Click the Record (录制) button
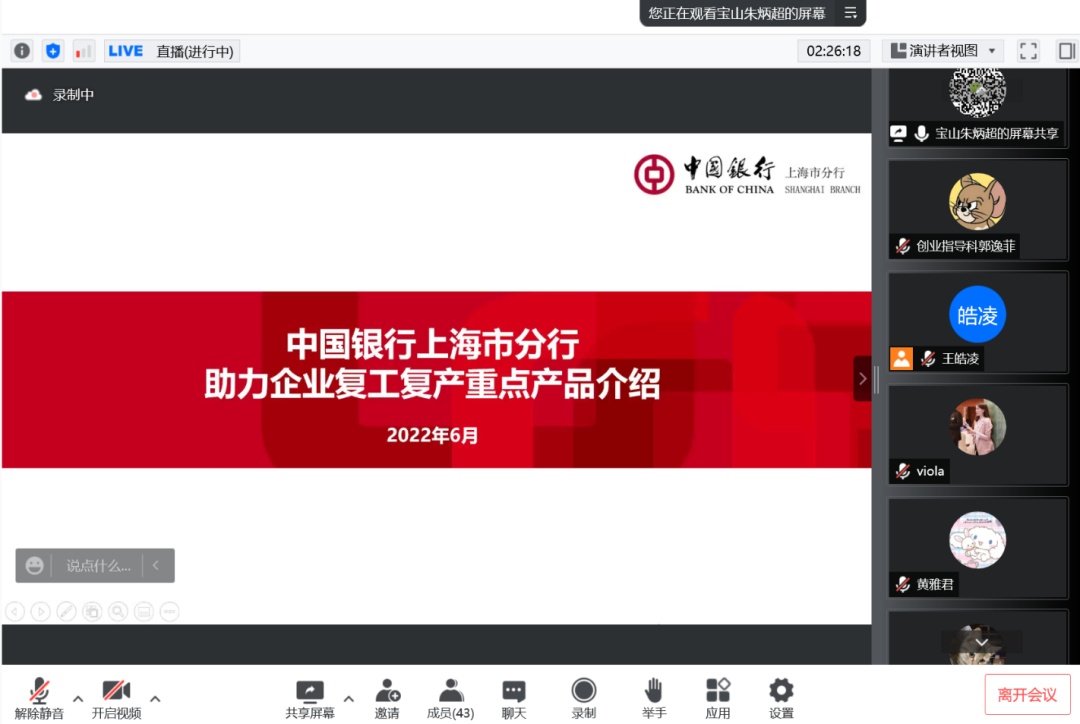Image resolution: width=1080 pixels, height=724 pixels. [584, 698]
